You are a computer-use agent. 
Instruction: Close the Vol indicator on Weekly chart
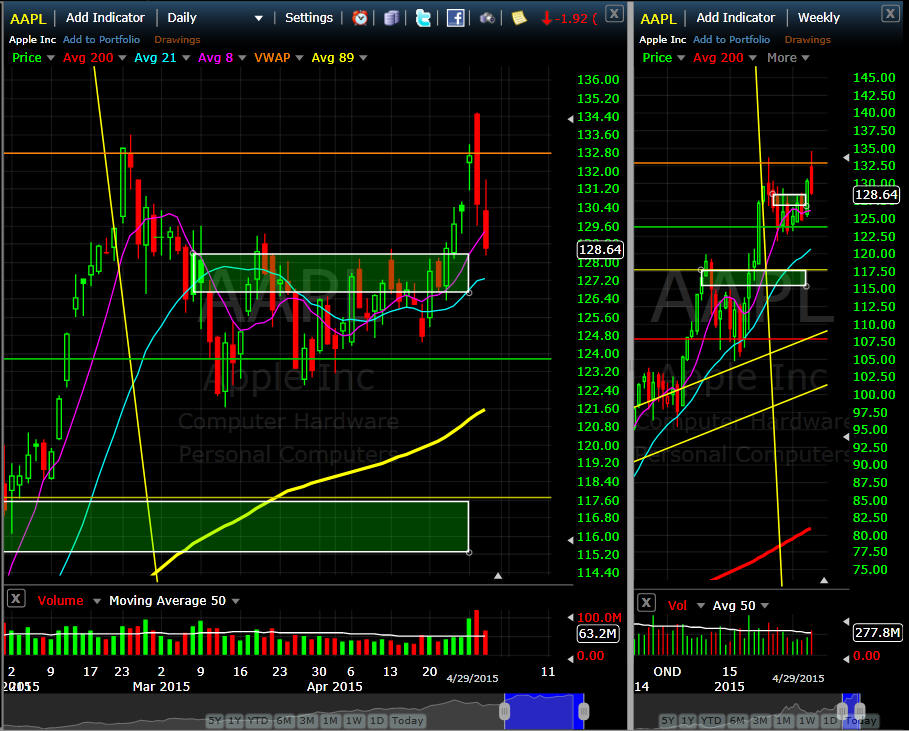click(x=646, y=603)
